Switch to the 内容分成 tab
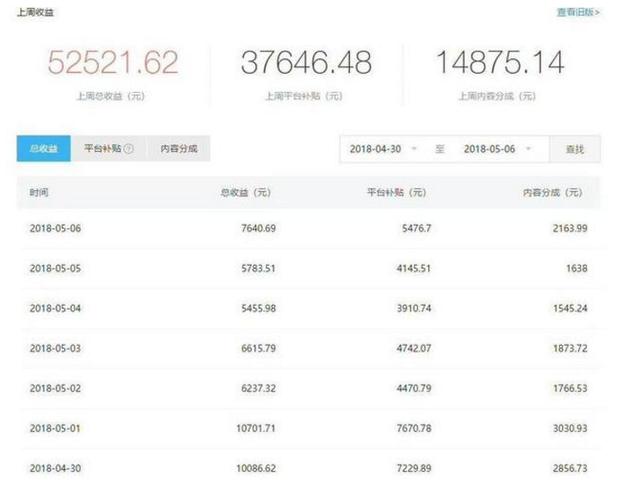Viewport: 640px width, 489px height. point(179,149)
